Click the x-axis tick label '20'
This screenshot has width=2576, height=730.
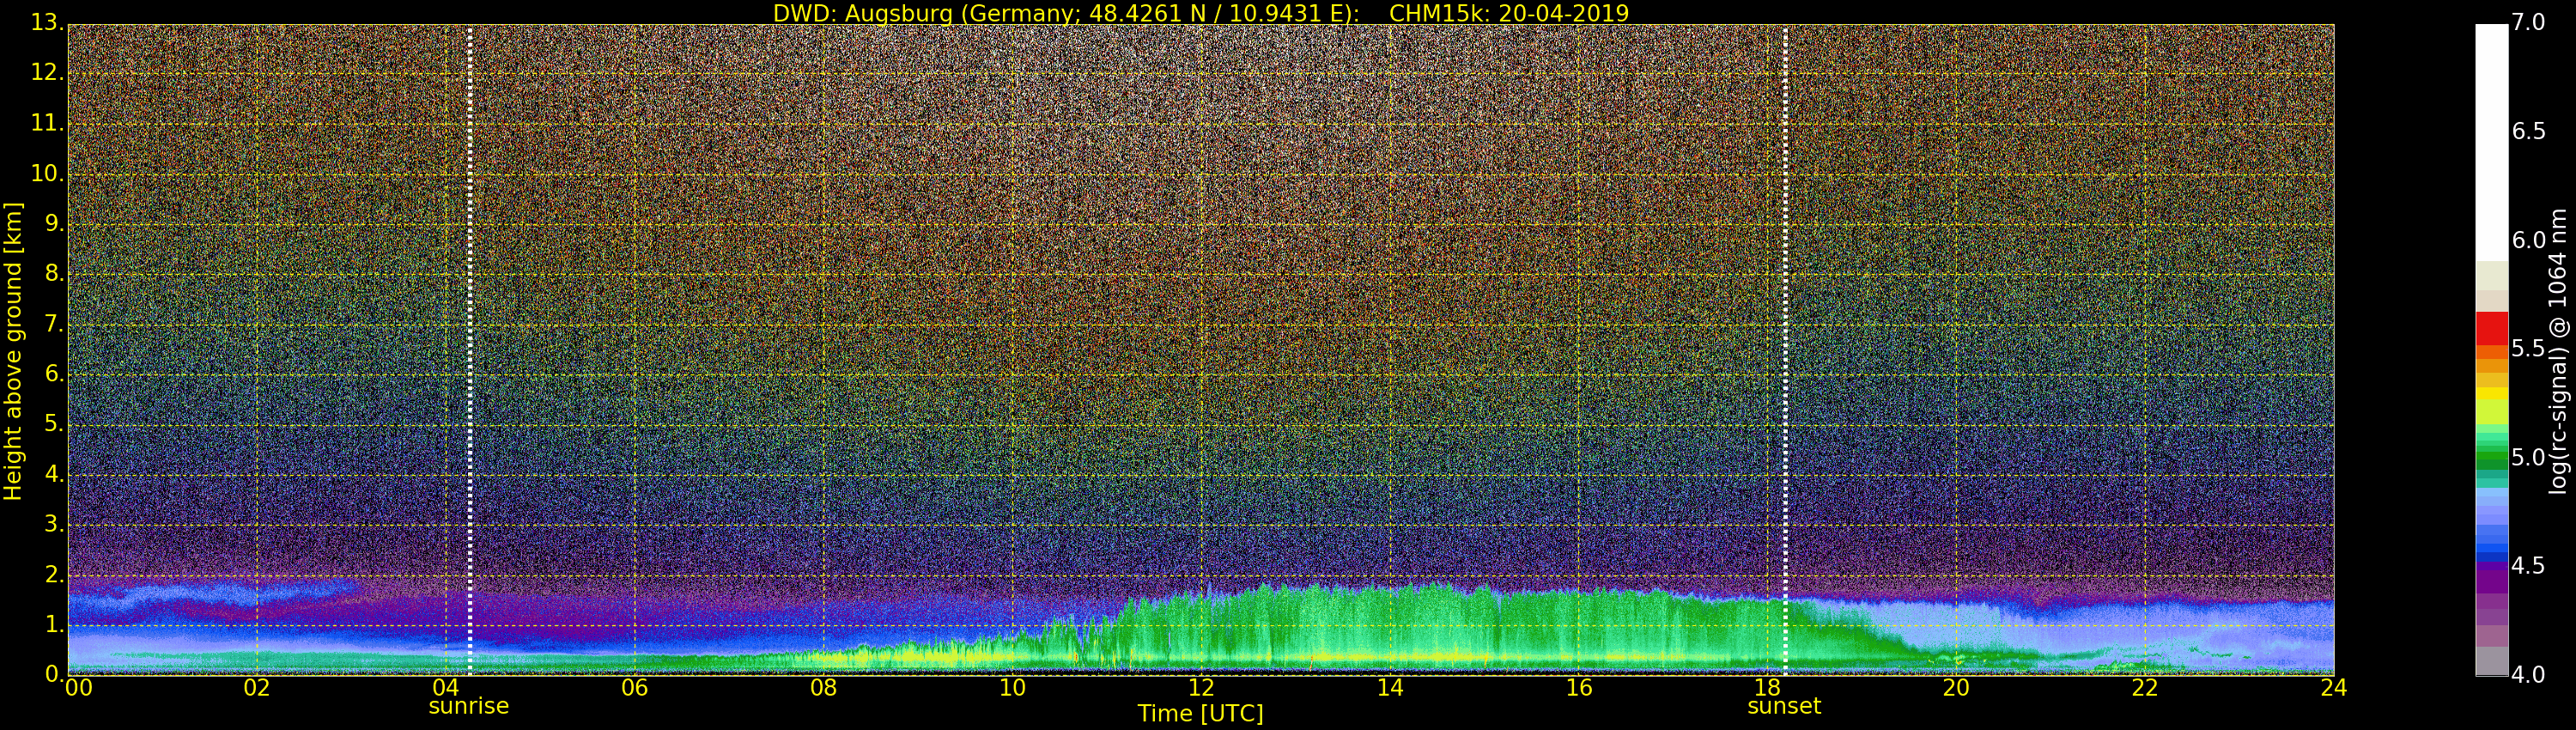(x=1957, y=688)
